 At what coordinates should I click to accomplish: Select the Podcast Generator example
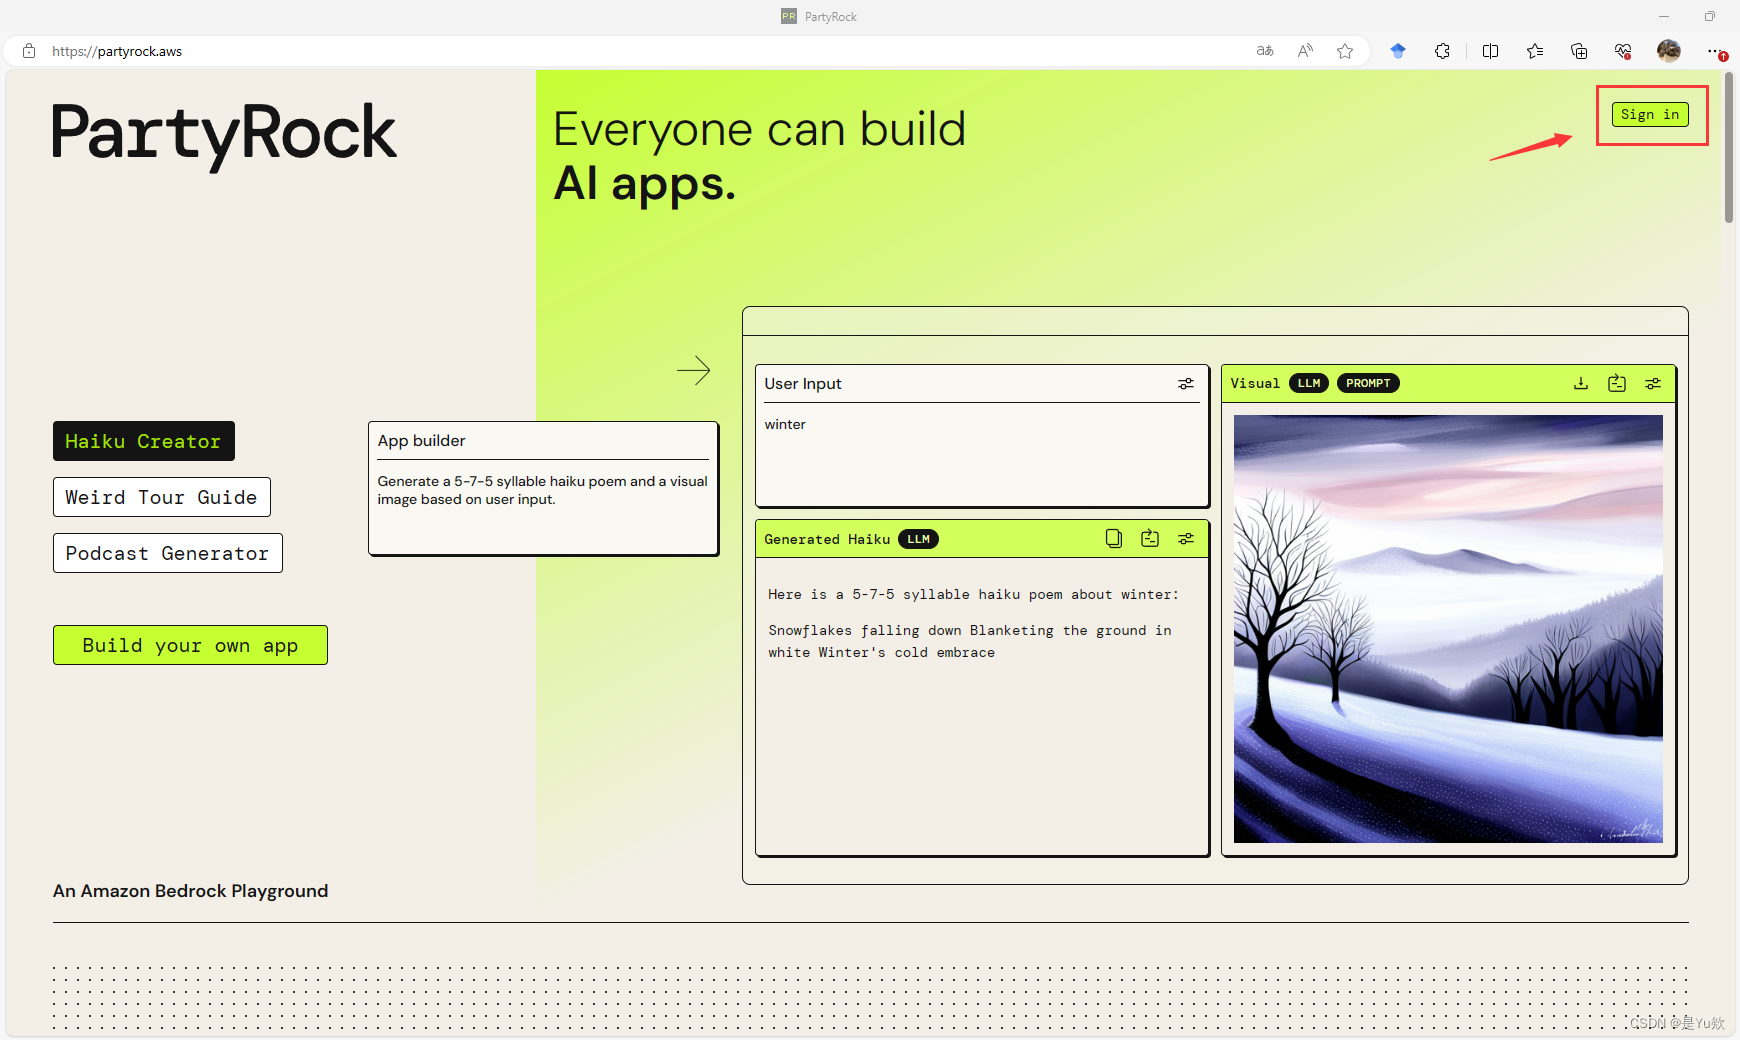168,553
